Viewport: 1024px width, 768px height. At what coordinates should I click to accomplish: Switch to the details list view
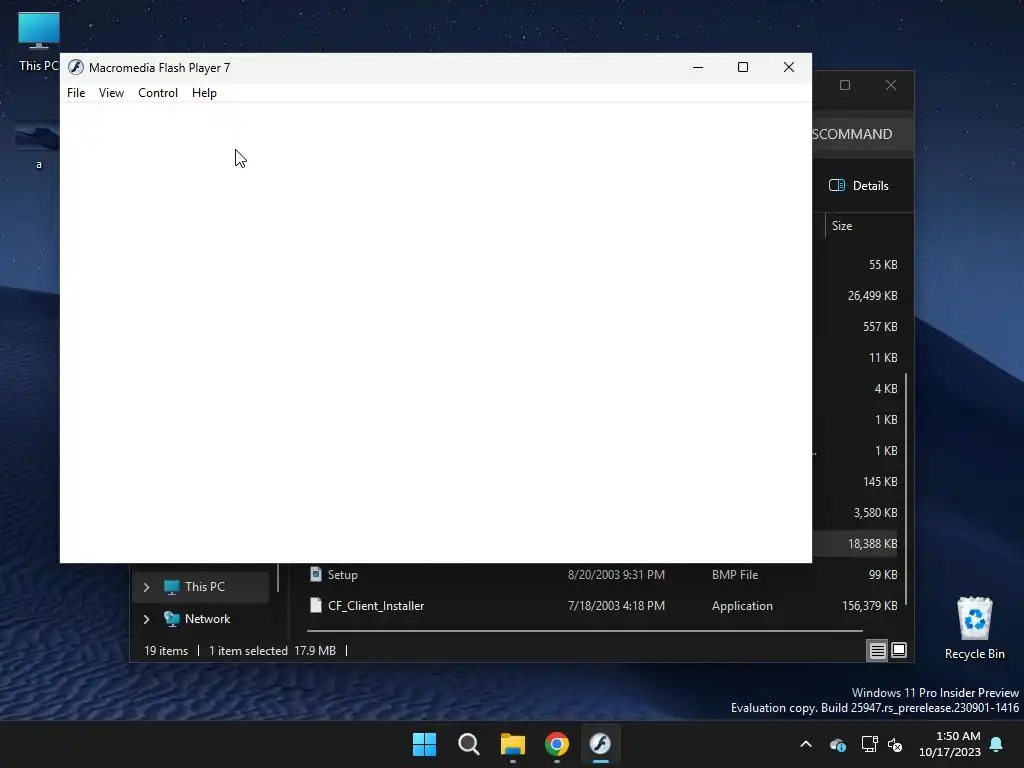(877, 650)
